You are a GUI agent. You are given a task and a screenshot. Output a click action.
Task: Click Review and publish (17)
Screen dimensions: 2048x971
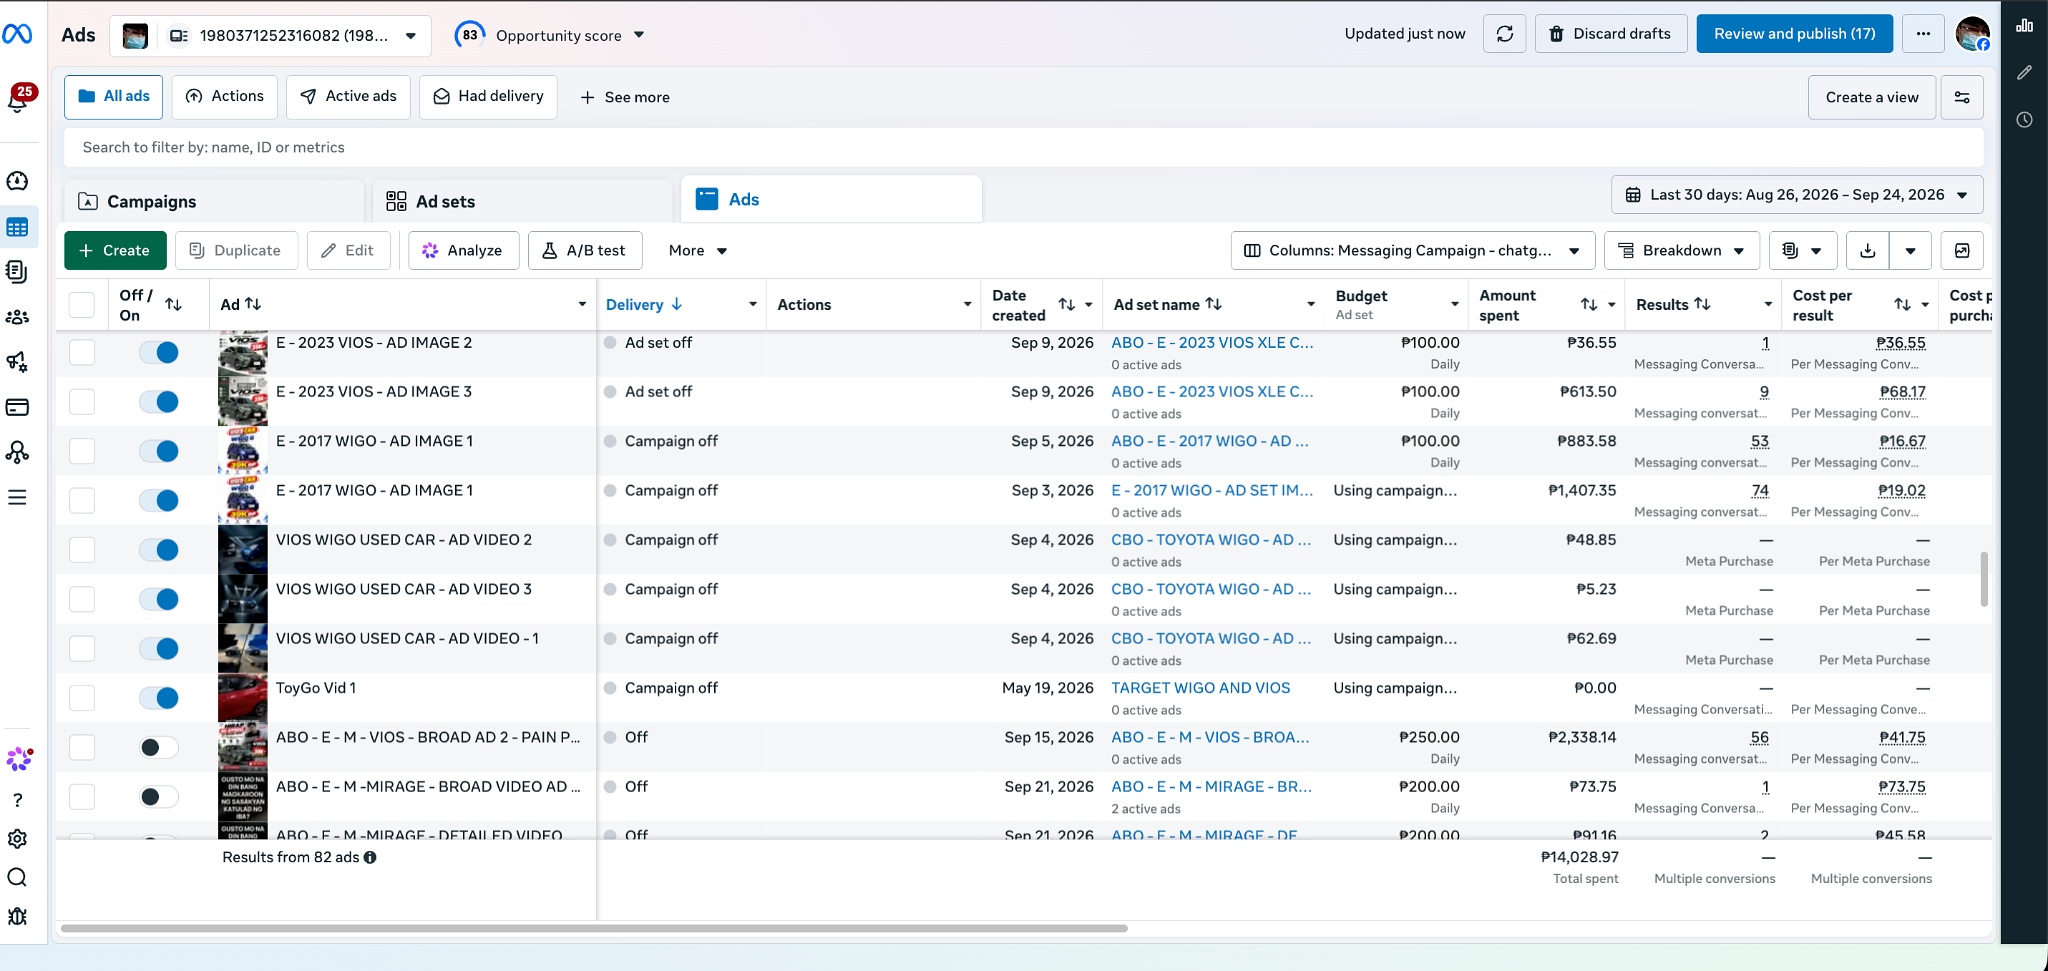pyautogui.click(x=1795, y=34)
